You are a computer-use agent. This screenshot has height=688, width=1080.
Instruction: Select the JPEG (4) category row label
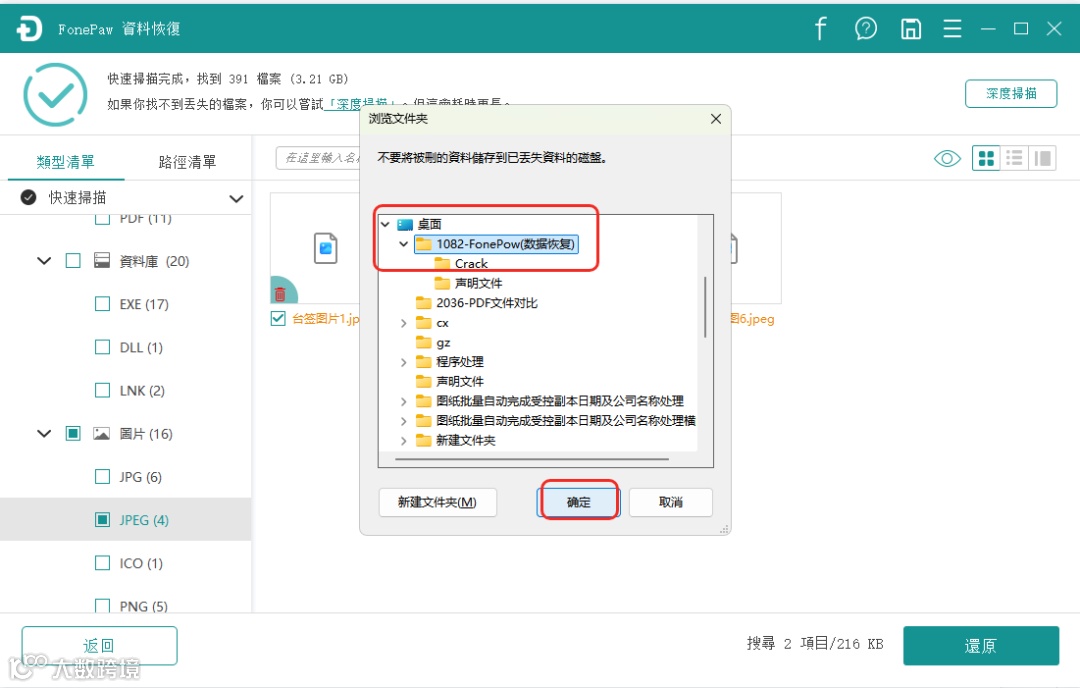144,520
